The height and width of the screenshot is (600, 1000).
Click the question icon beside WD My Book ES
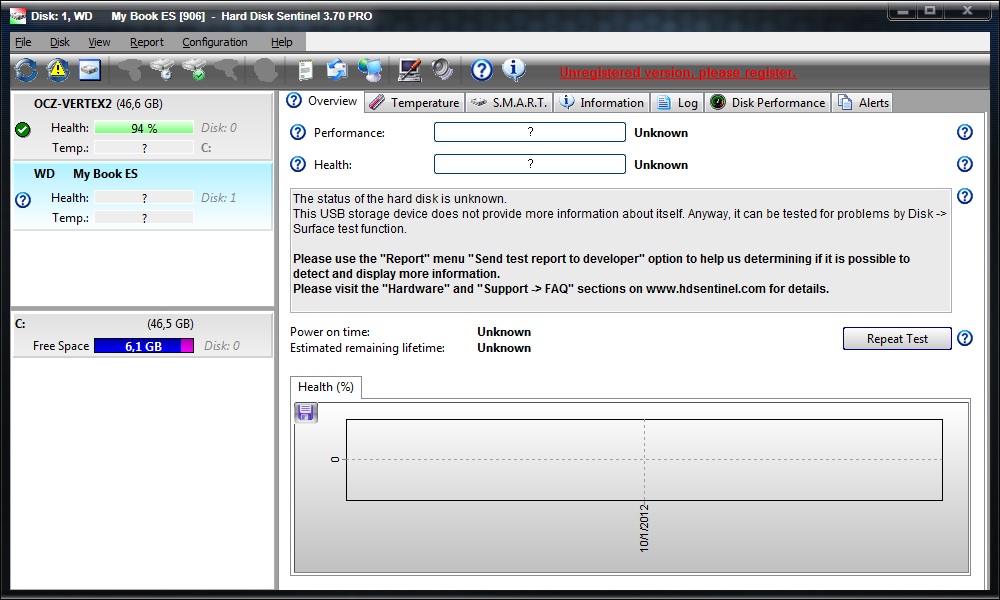click(23, 200)
